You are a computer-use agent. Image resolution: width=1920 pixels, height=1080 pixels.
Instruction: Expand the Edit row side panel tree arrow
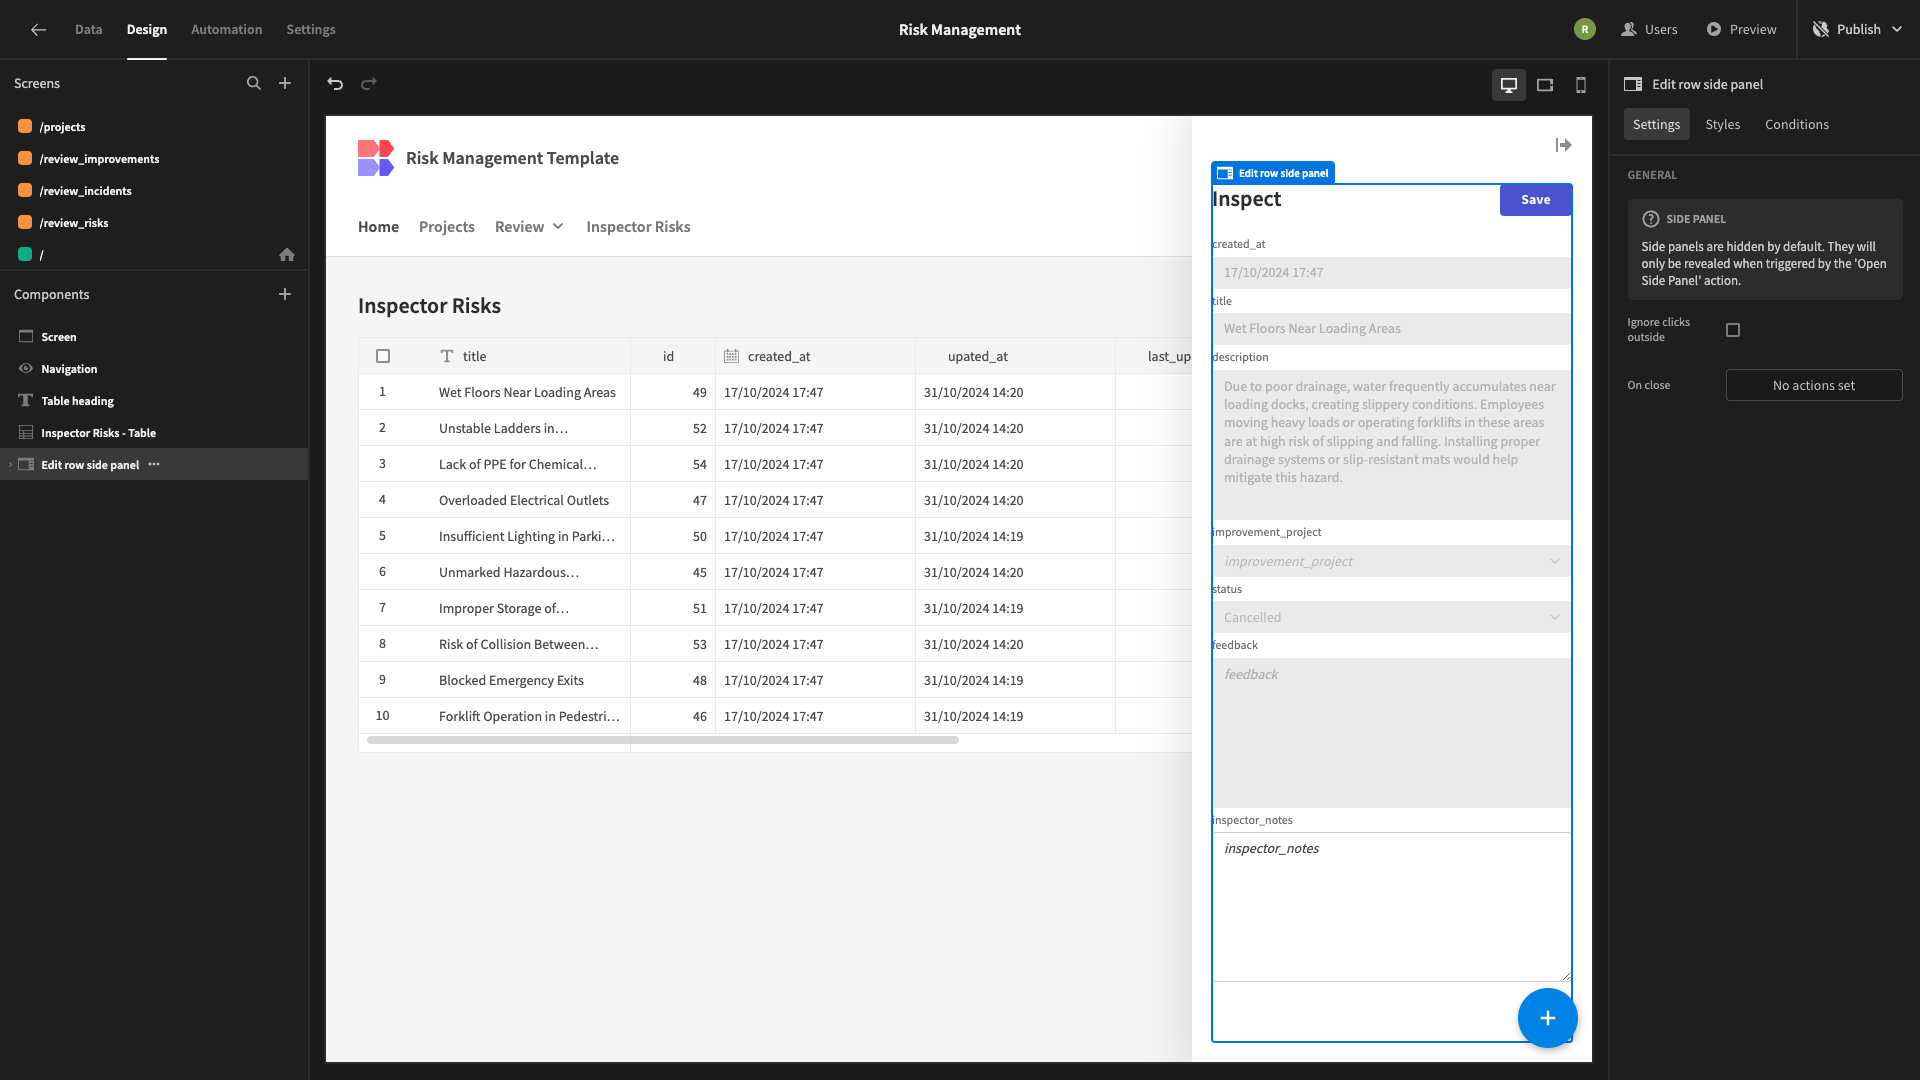tap(10, 465)
